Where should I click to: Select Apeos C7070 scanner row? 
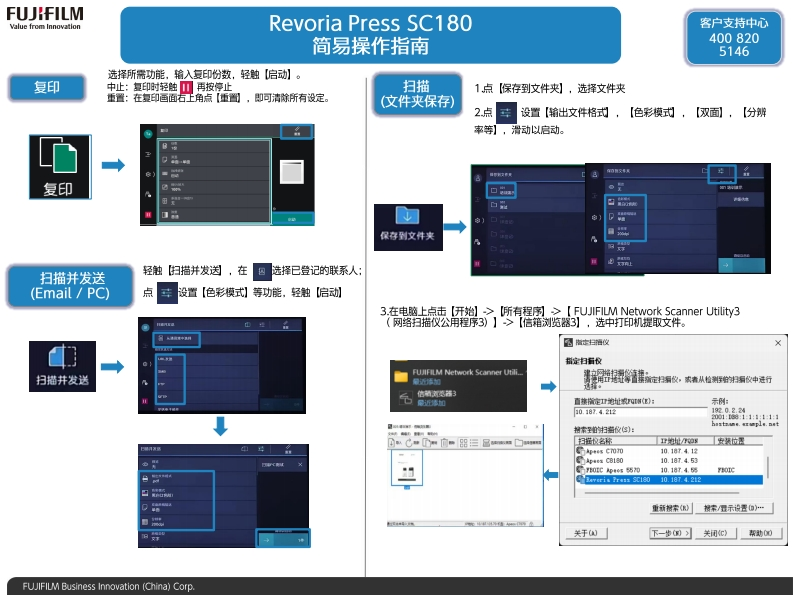point(669,451)
